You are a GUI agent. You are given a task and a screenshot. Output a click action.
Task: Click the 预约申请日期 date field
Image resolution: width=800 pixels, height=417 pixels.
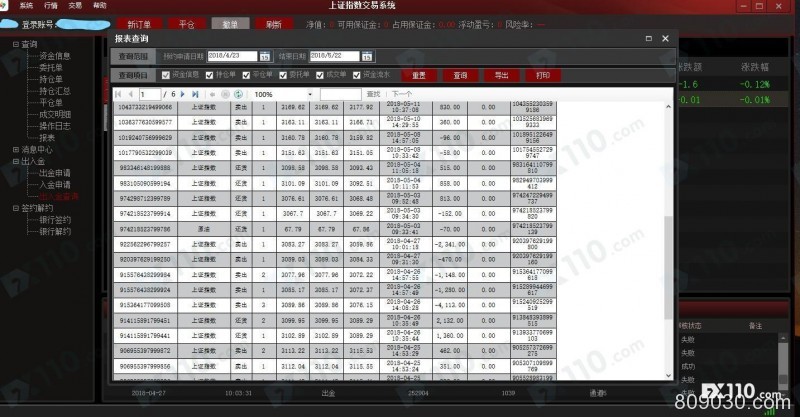click(232, 56)
